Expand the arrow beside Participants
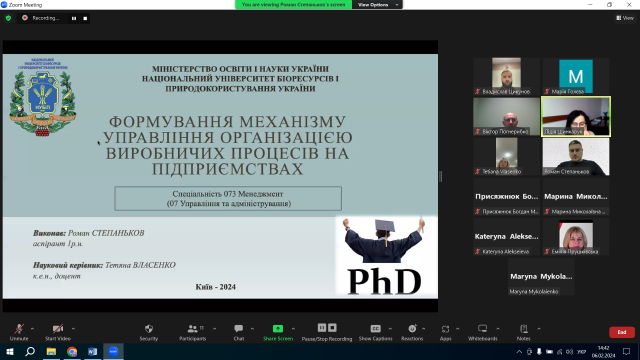Screen dimensions: 640x360 [x=215, y=329]
